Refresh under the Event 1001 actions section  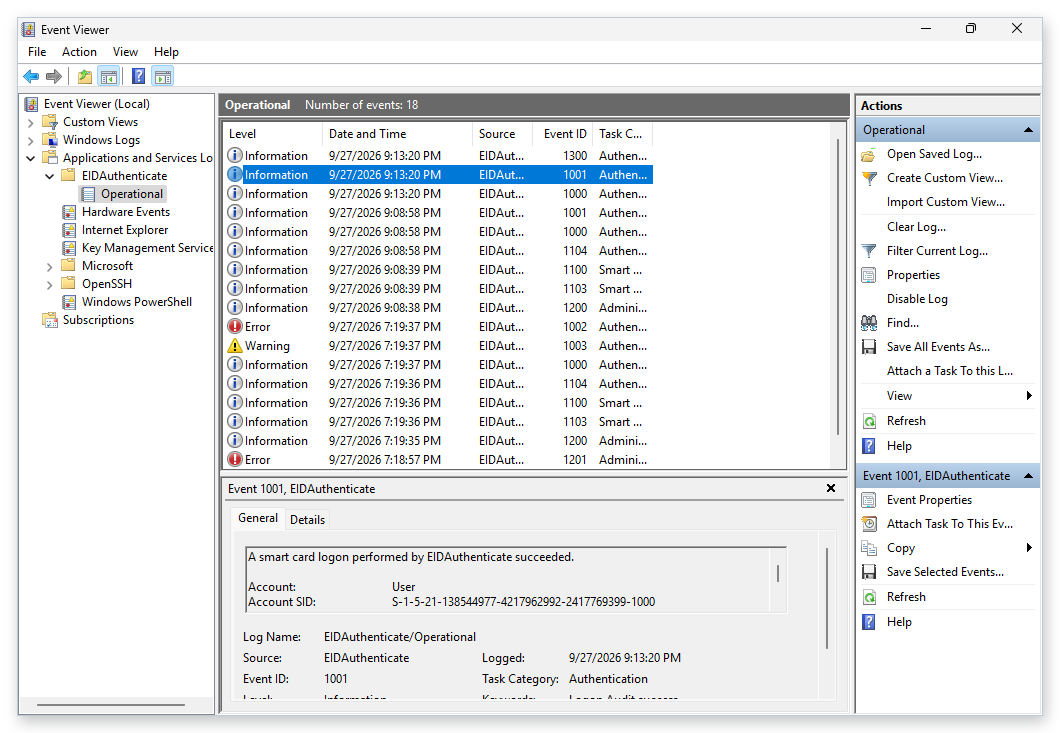906,597
